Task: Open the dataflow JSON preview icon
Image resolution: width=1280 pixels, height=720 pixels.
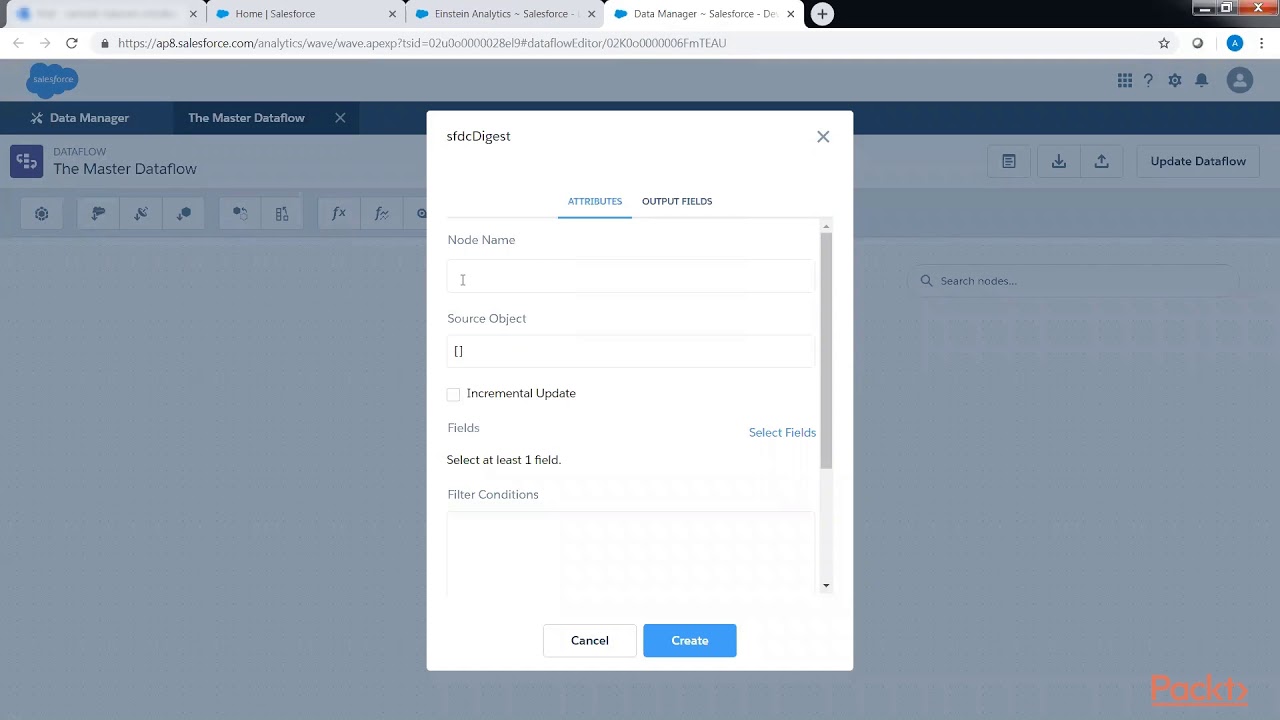Action: coord(1009,161)
